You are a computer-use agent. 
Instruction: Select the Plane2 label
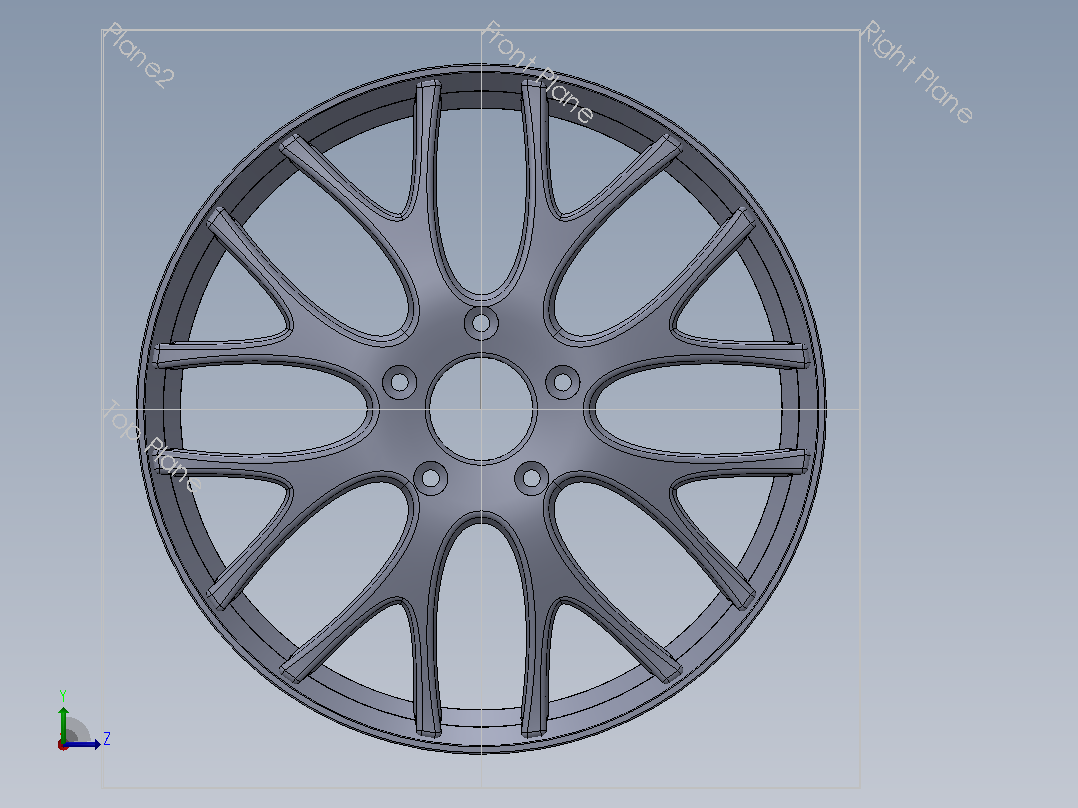(140, 56)
